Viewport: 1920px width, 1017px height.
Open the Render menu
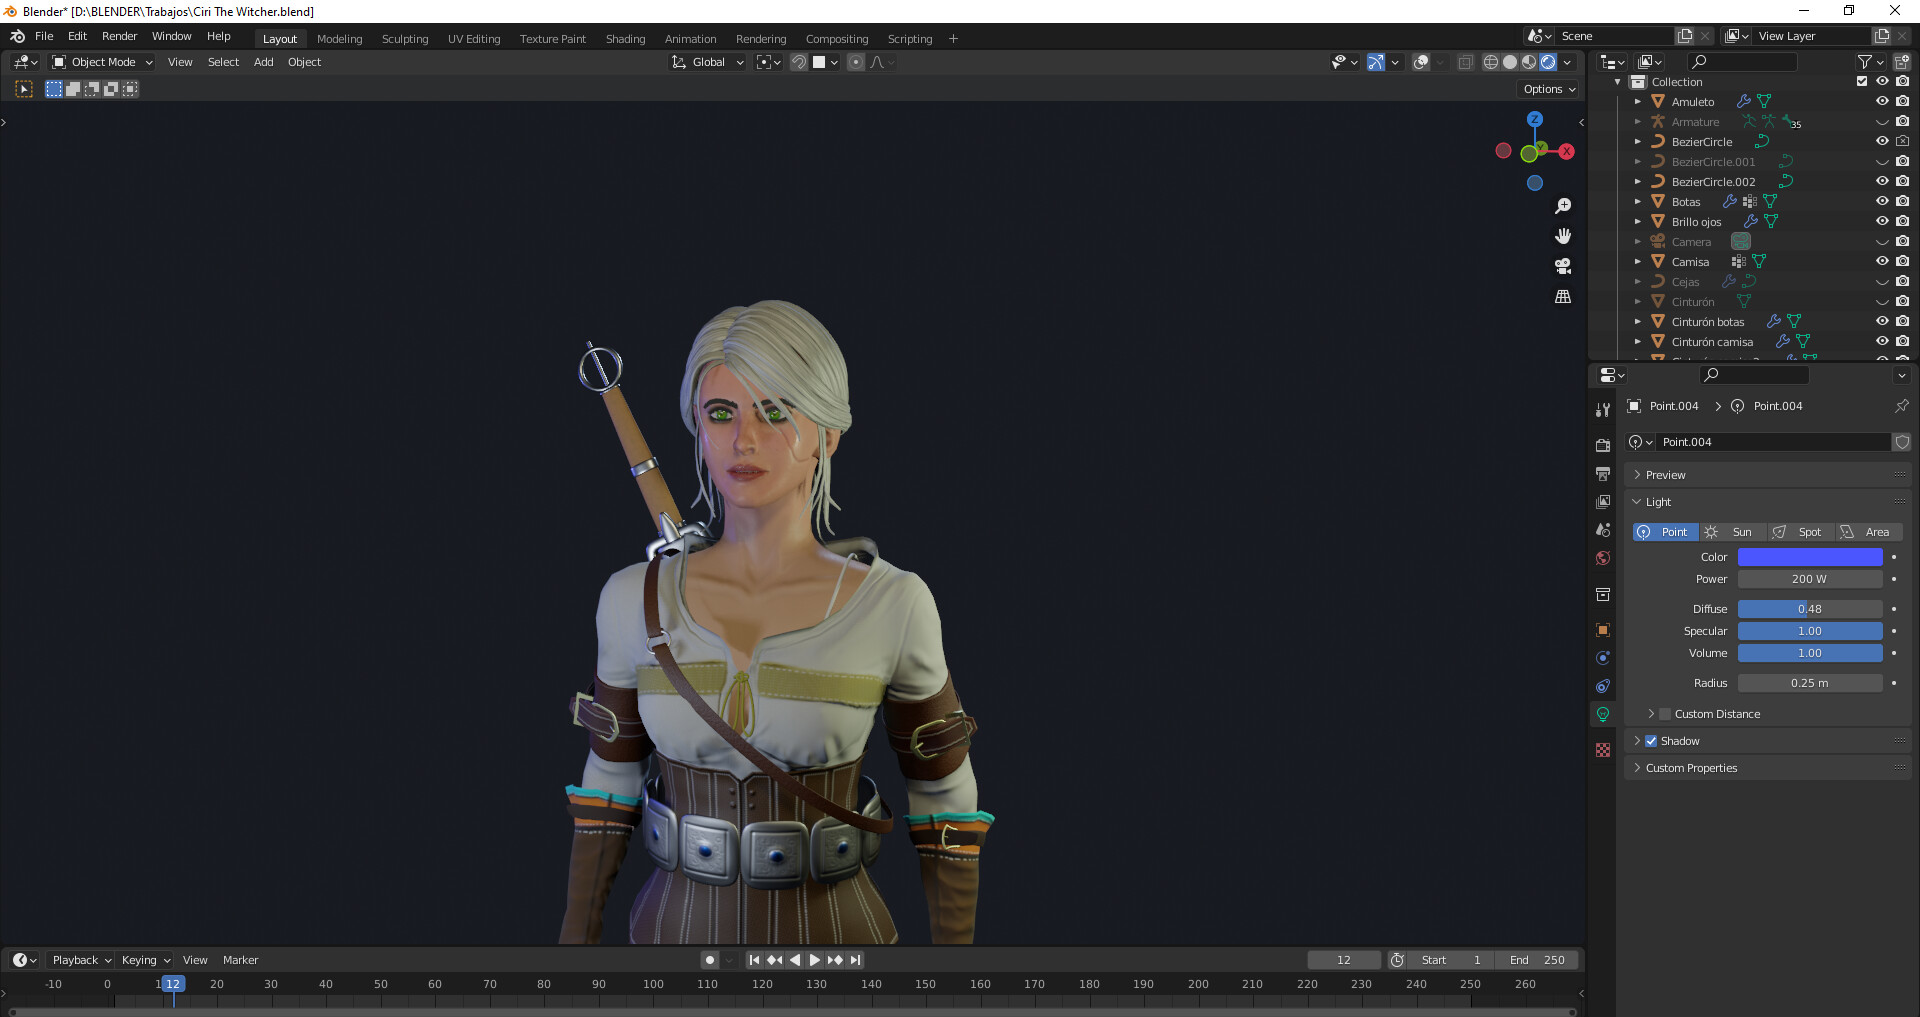pos(120,36)
